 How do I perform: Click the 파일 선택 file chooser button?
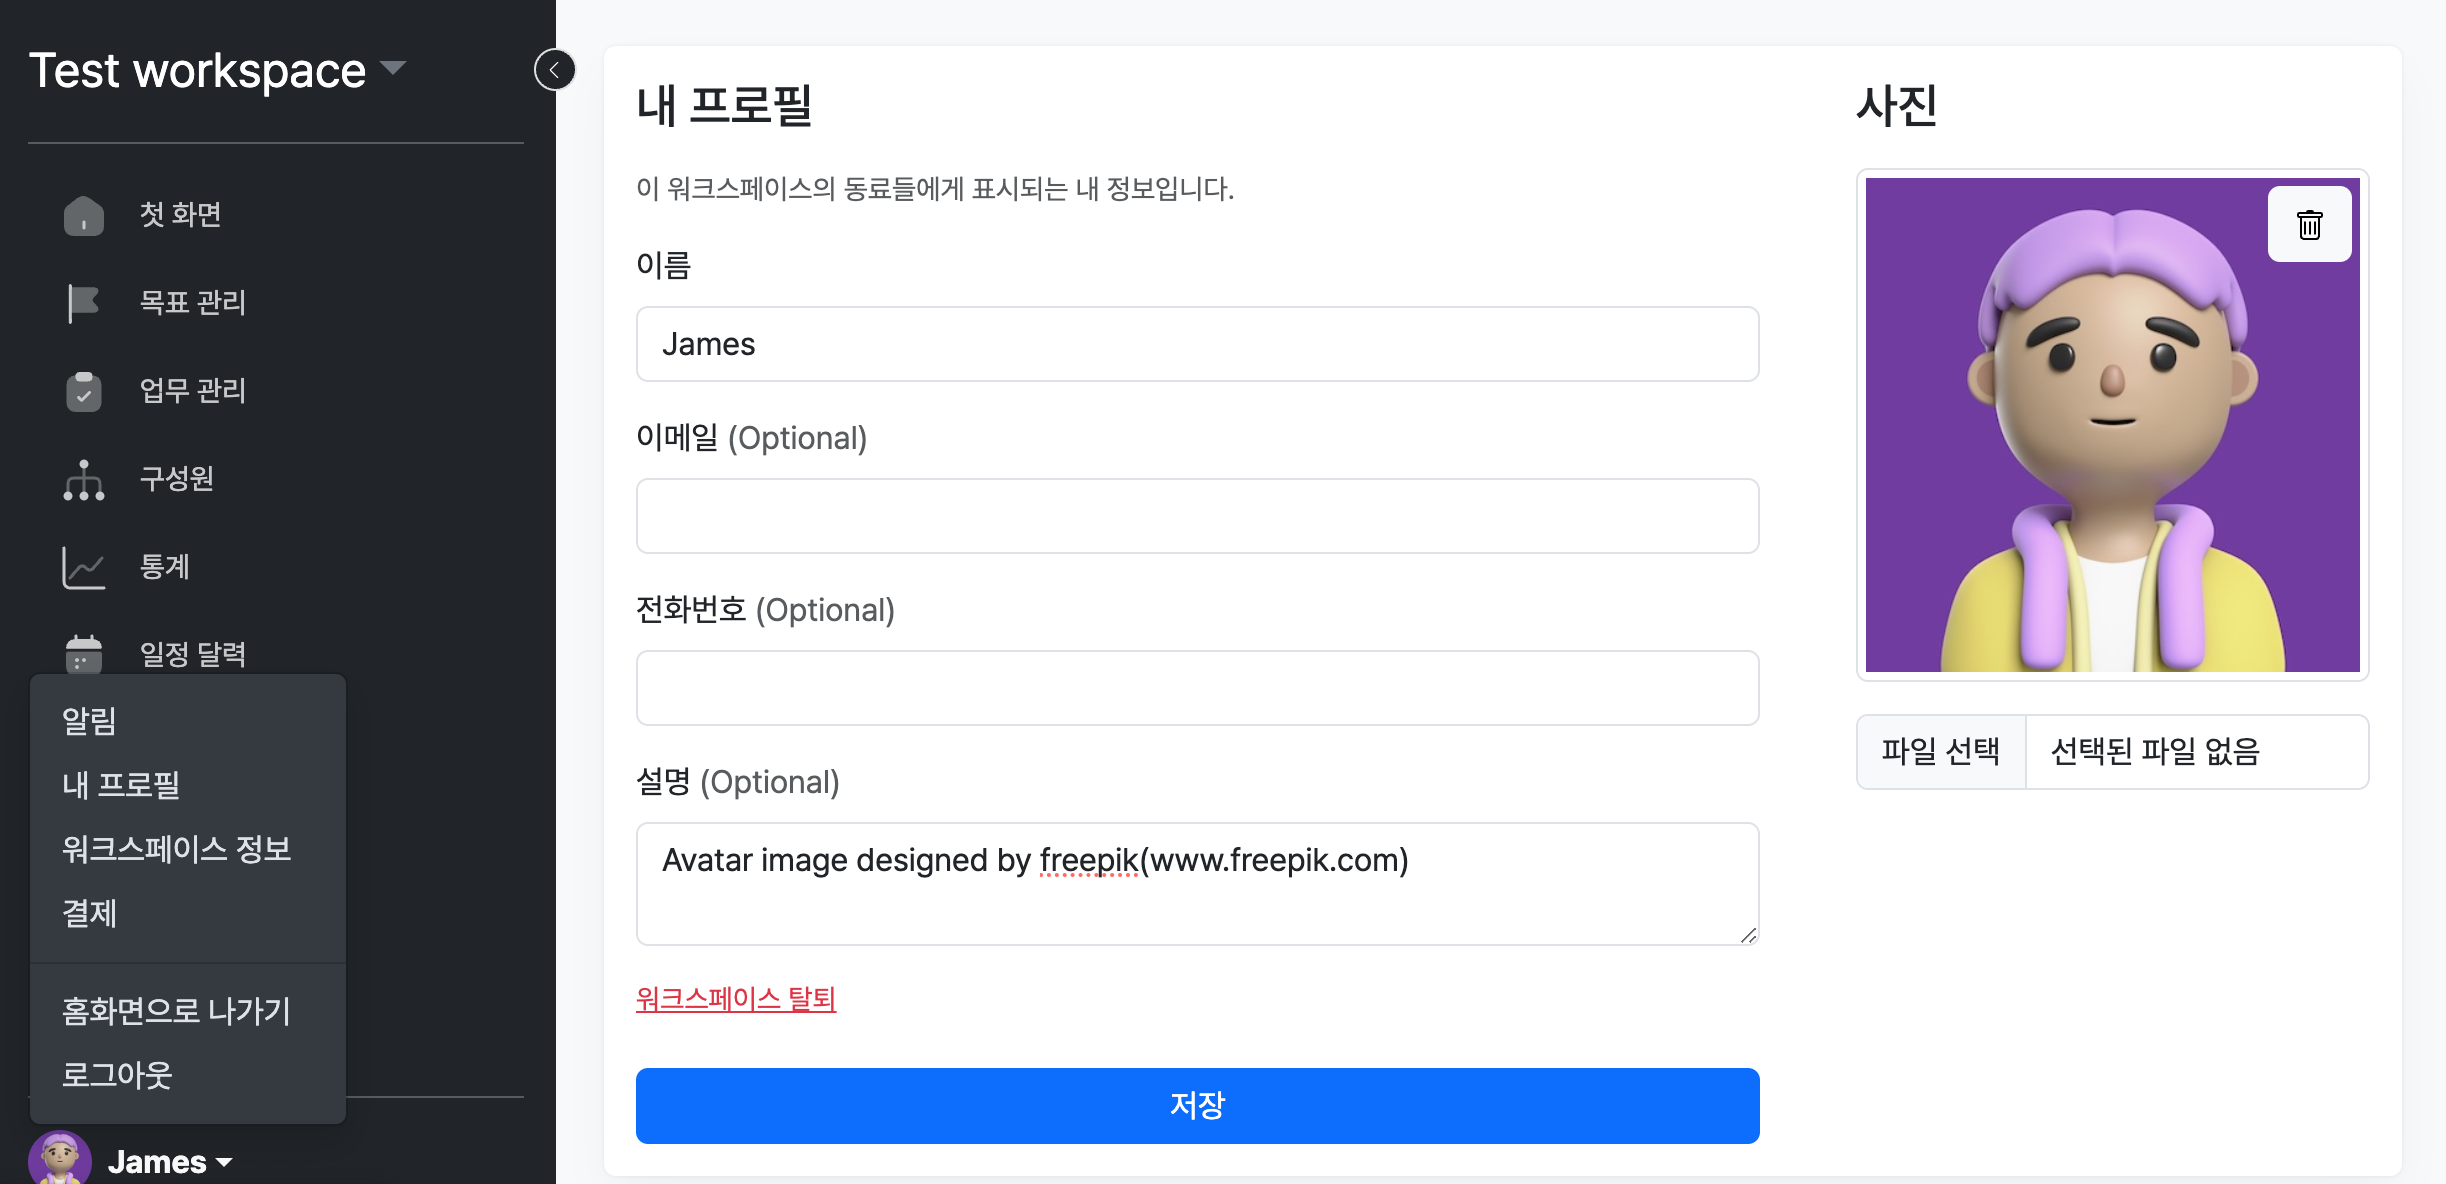(x=1940, y=751)
